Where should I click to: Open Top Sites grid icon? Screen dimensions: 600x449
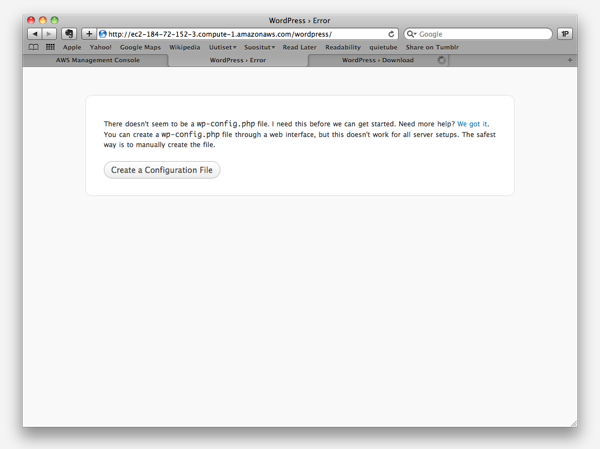click(50, 47)
